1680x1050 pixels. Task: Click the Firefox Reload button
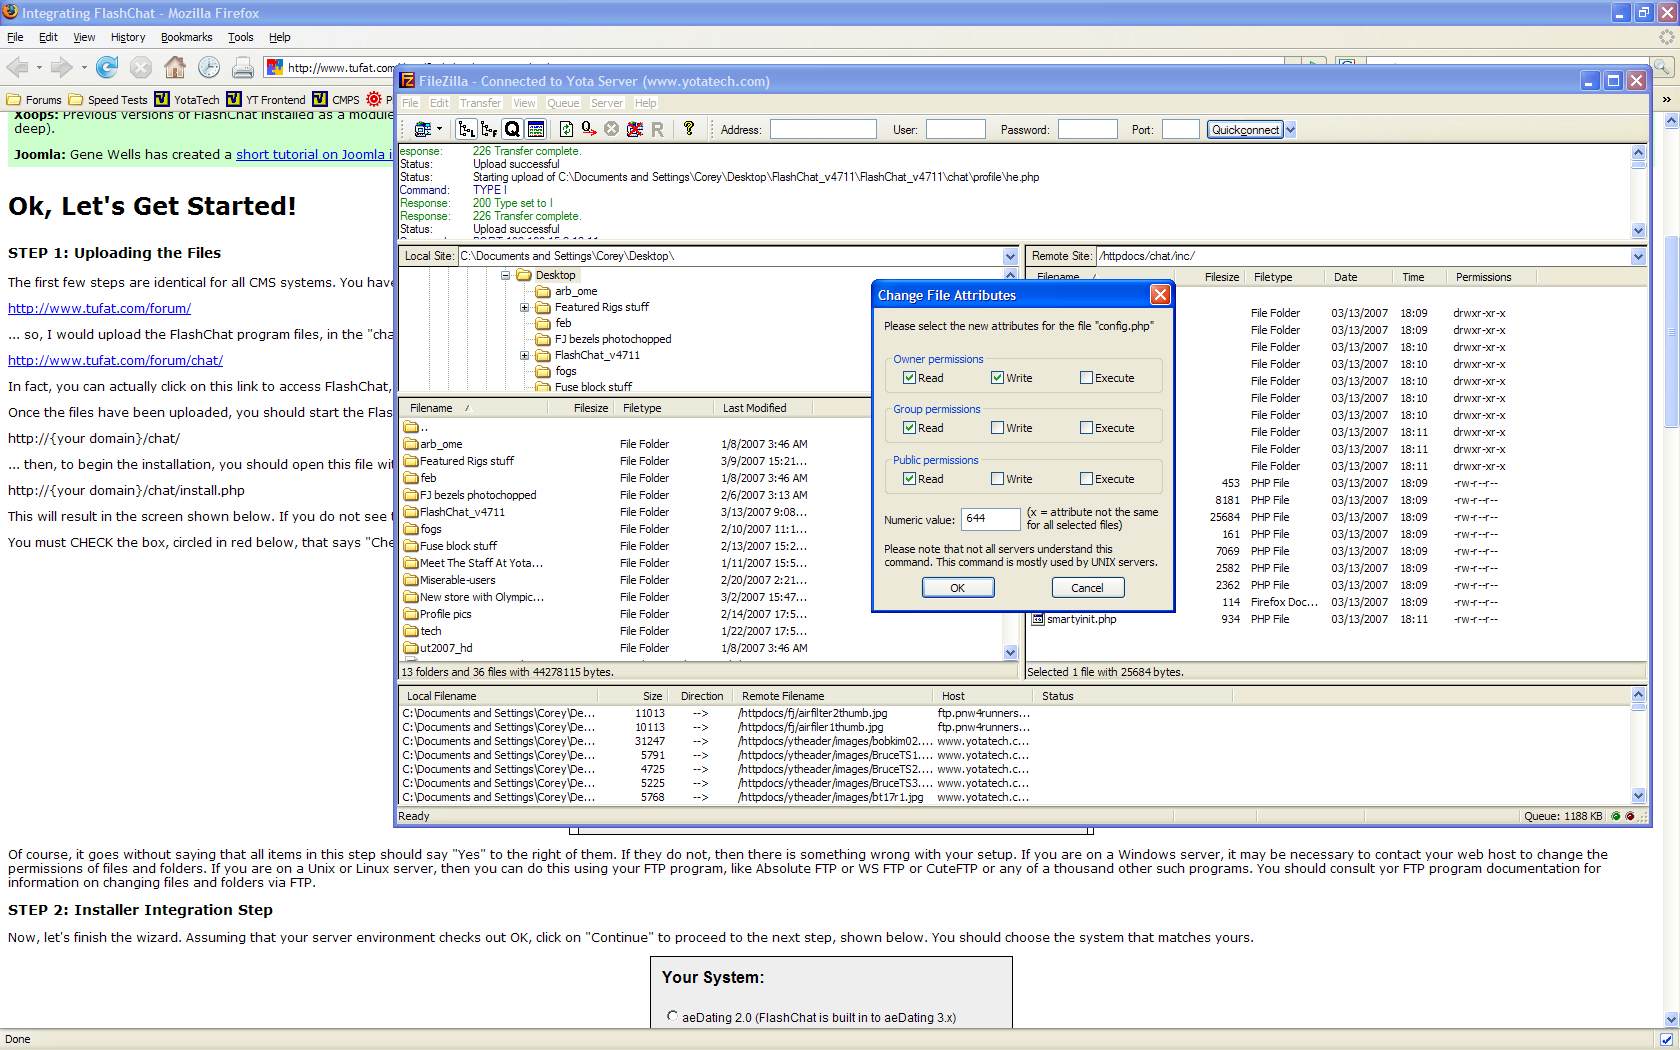coord(107,67)
